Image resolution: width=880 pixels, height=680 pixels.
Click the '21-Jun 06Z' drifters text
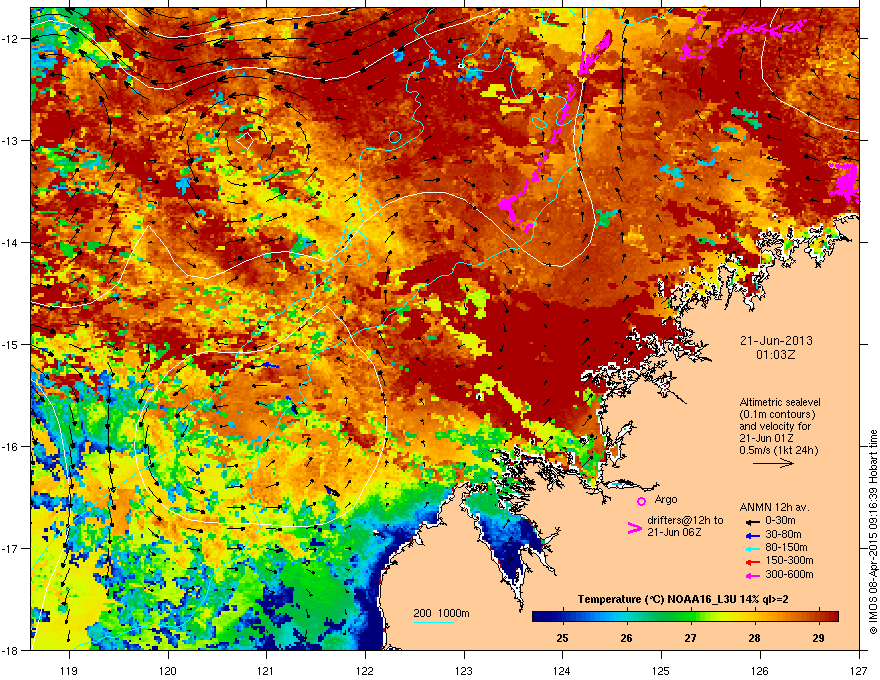674,532
